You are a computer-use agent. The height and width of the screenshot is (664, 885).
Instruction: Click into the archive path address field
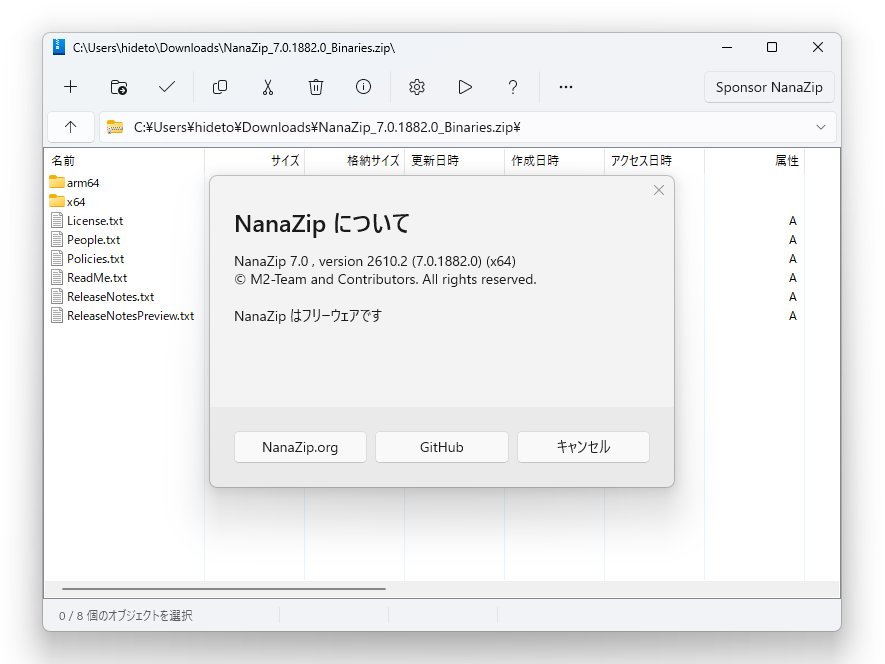467,127
